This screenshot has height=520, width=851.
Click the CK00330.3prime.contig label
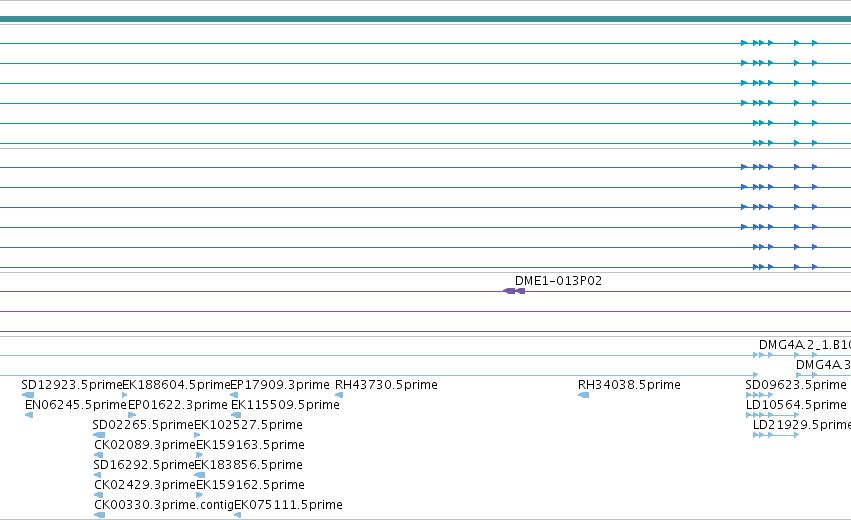tap(163, 505)
